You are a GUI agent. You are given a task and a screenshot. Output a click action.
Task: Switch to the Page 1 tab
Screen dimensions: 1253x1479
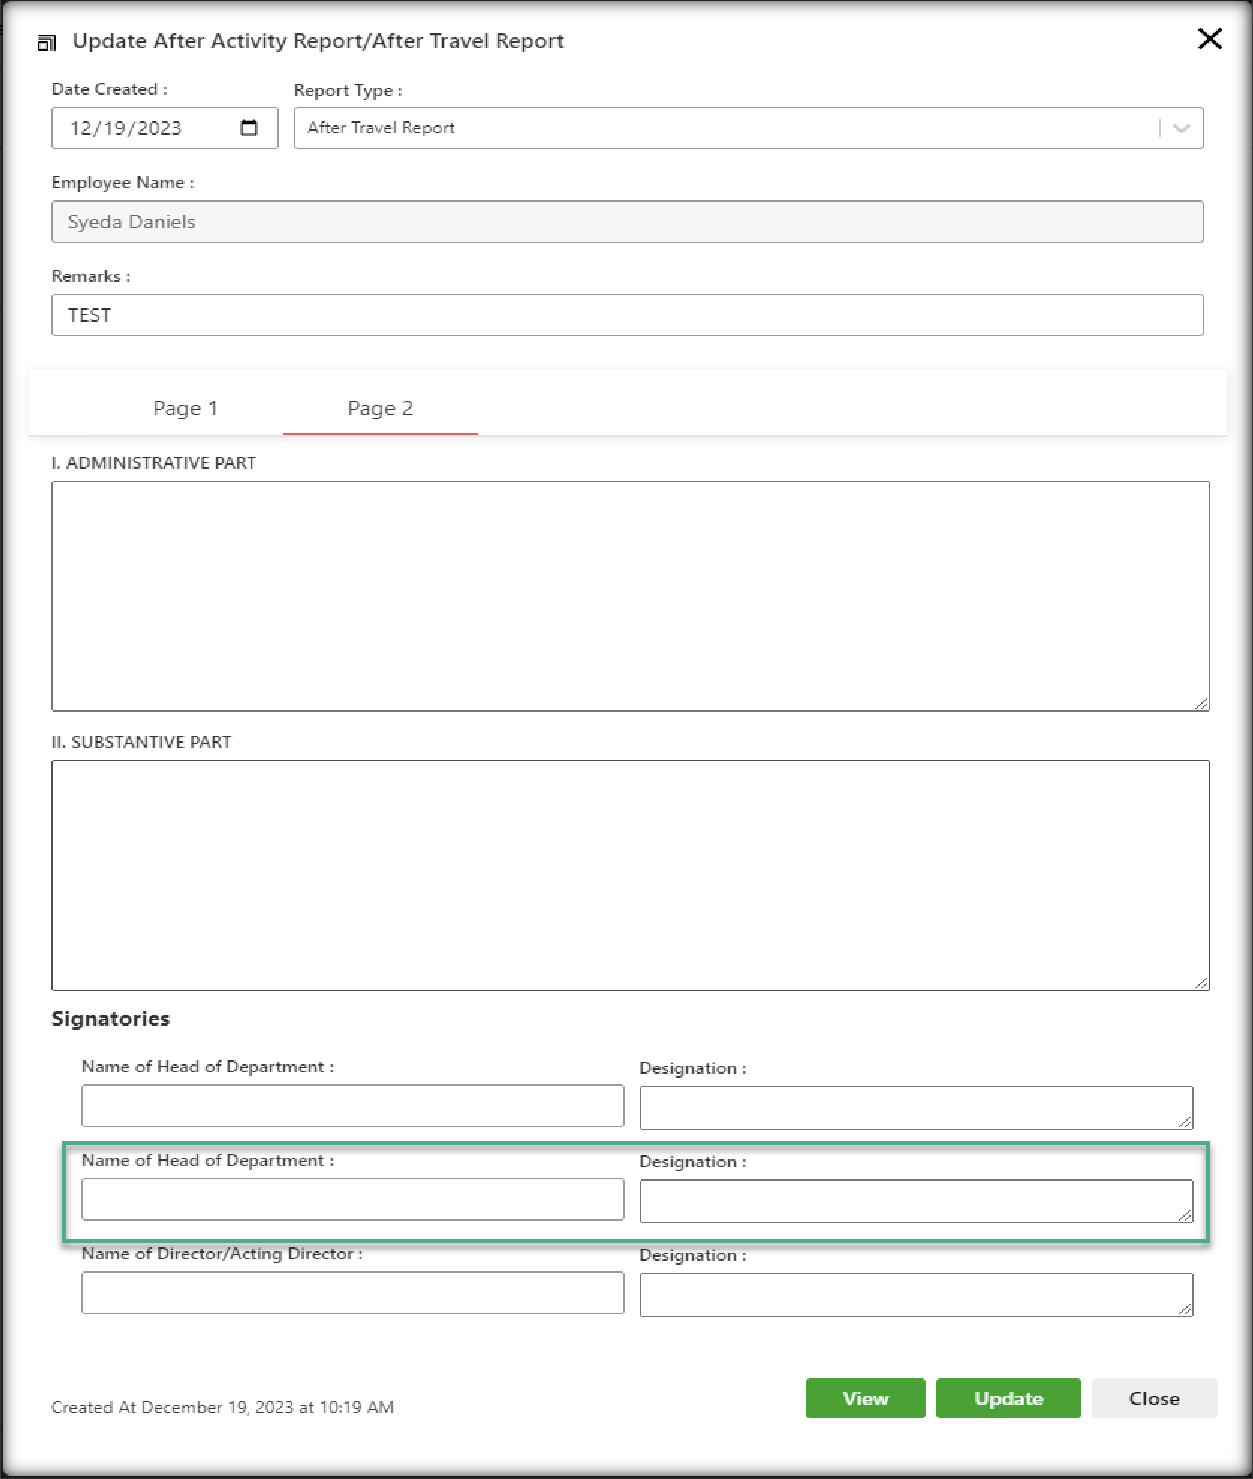pos(185,408)
